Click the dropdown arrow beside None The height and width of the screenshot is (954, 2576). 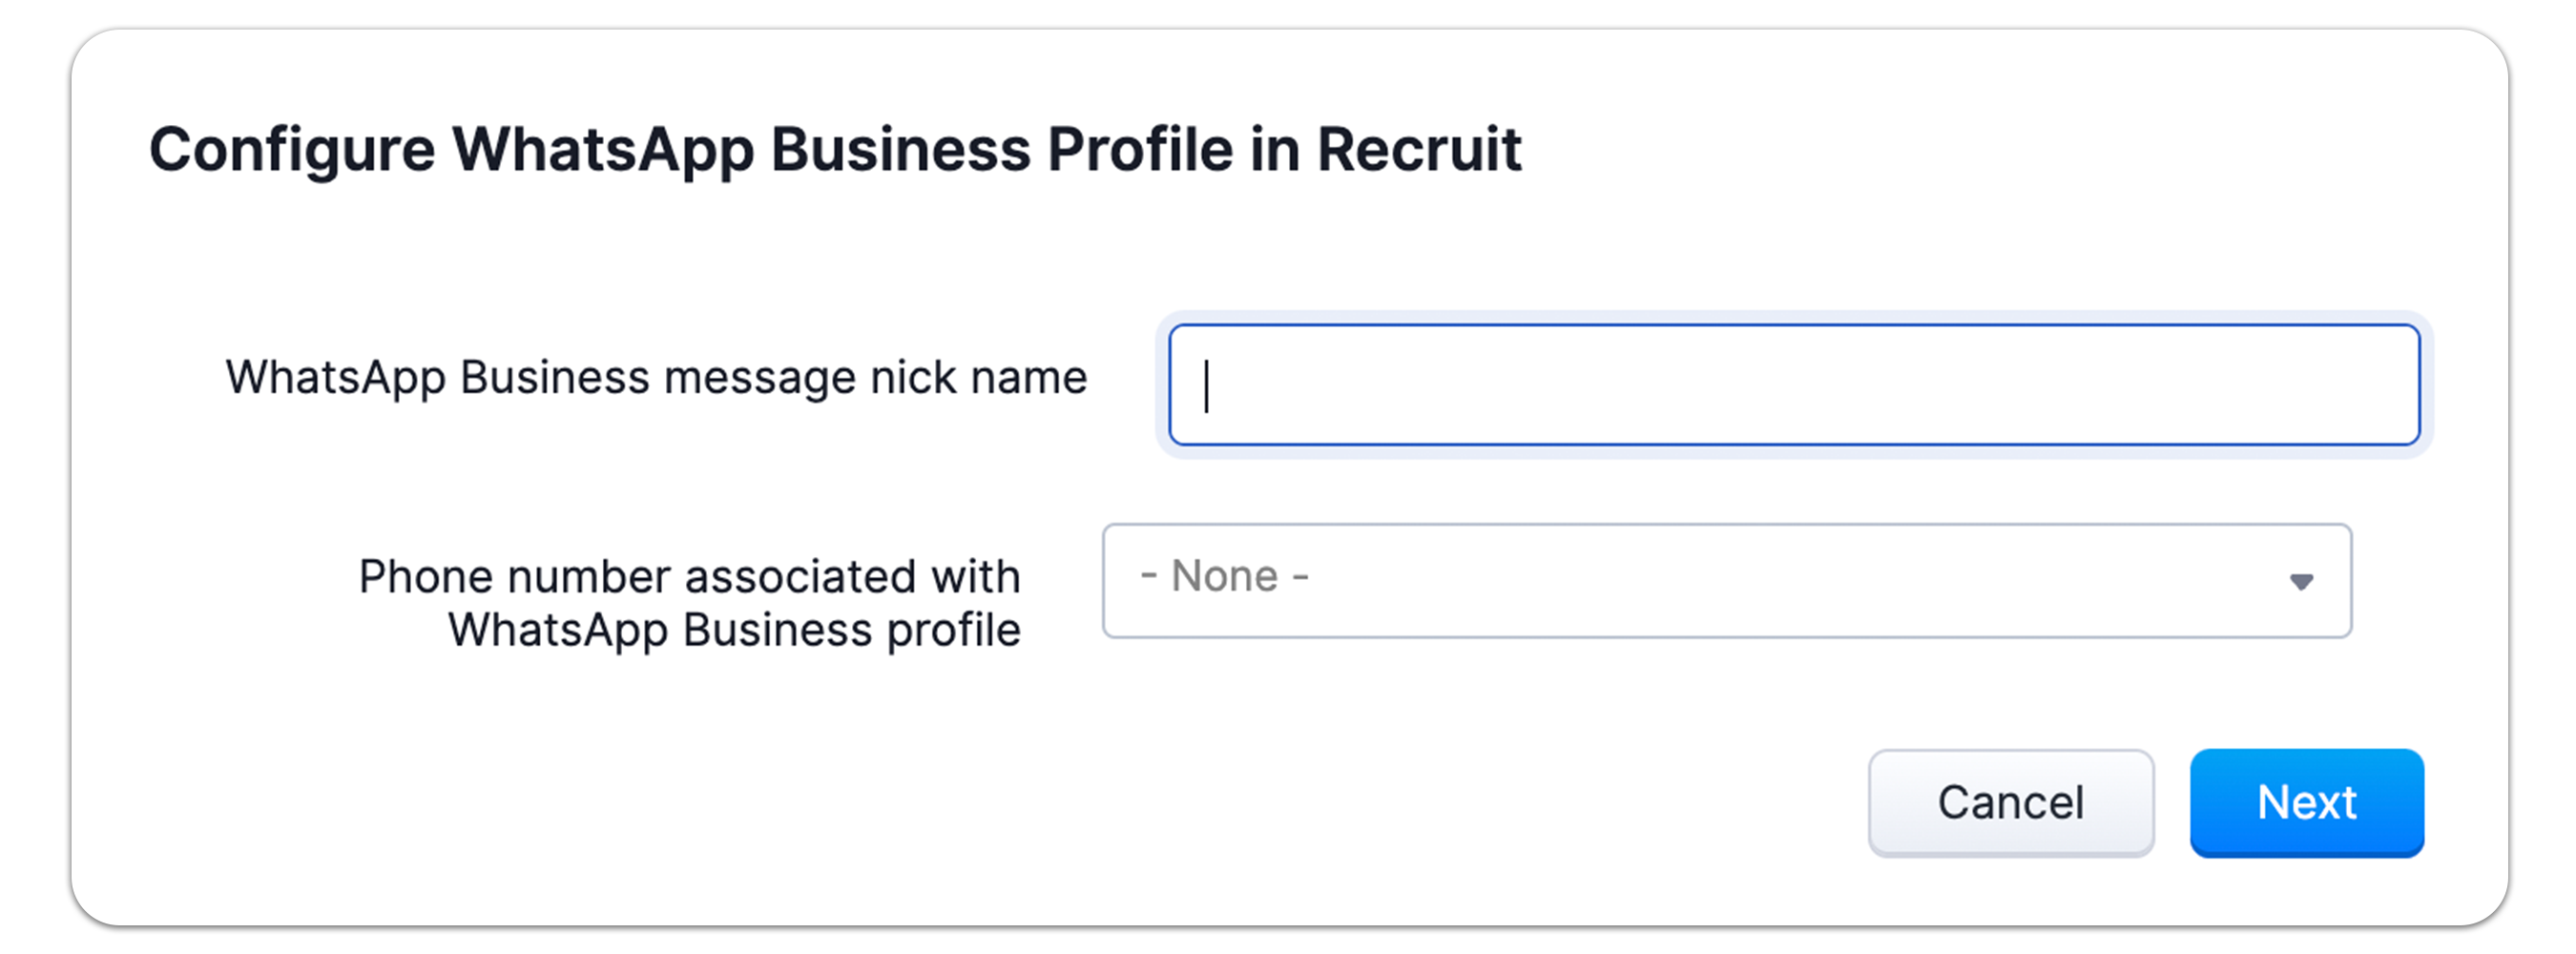[x=2301, y=582]
